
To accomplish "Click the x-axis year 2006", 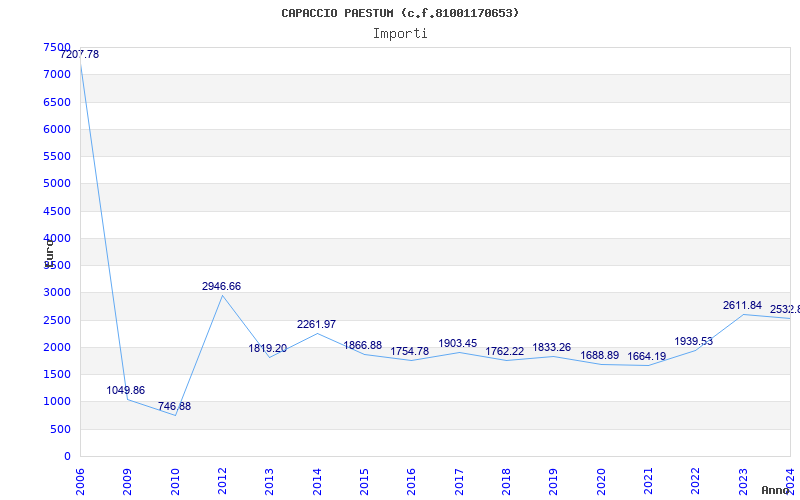I will [x=80, y=482].
